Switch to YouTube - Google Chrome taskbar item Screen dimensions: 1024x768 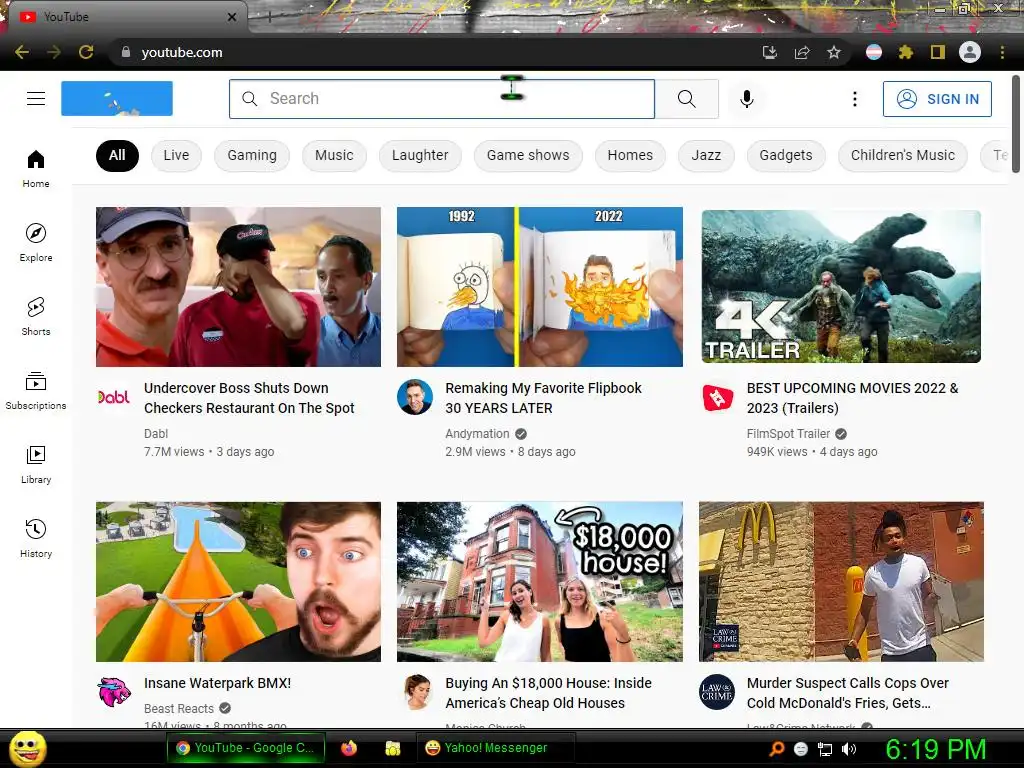pyautogui.click(x=246, y=748)
